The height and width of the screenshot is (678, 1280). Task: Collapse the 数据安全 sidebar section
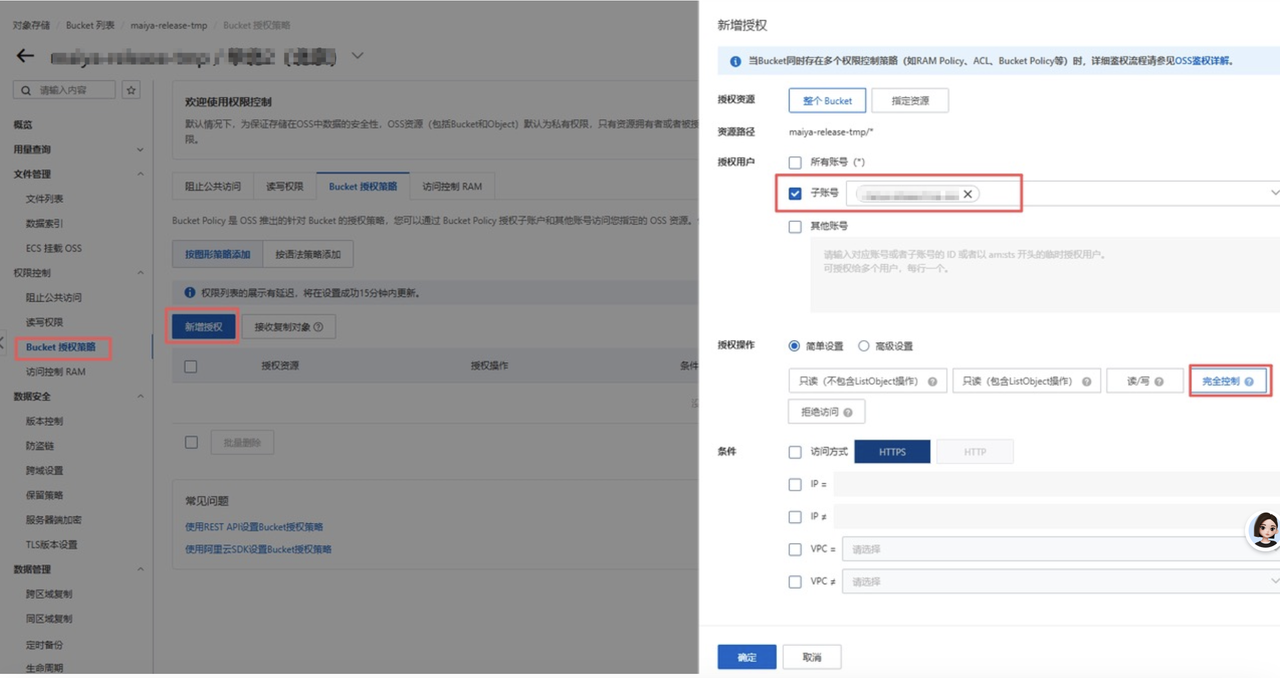point(139,397)
